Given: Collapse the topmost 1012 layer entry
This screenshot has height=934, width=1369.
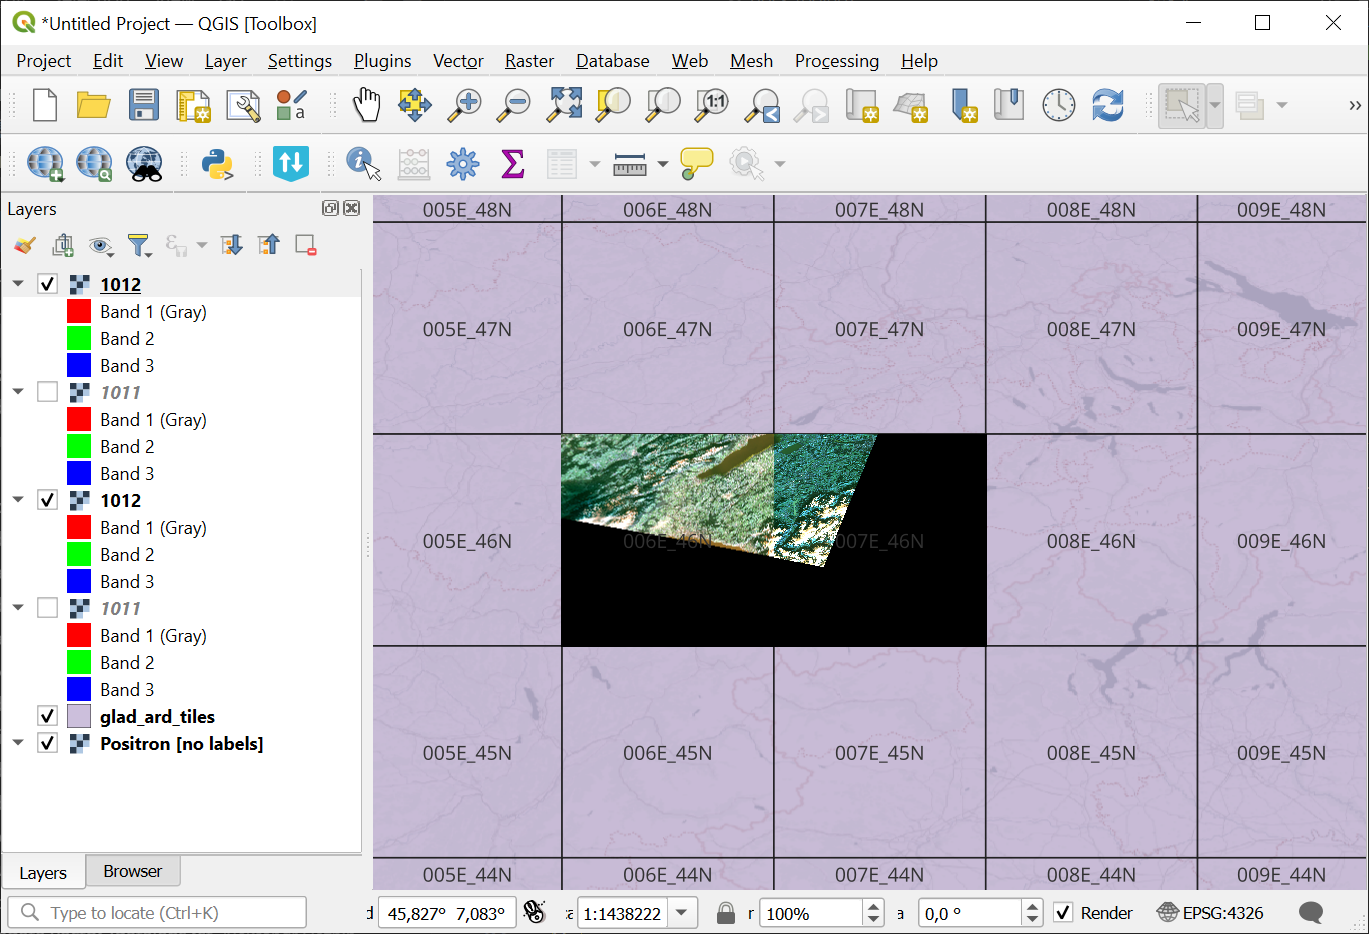Looking at the screenshot, I should [x=17, y=283].
